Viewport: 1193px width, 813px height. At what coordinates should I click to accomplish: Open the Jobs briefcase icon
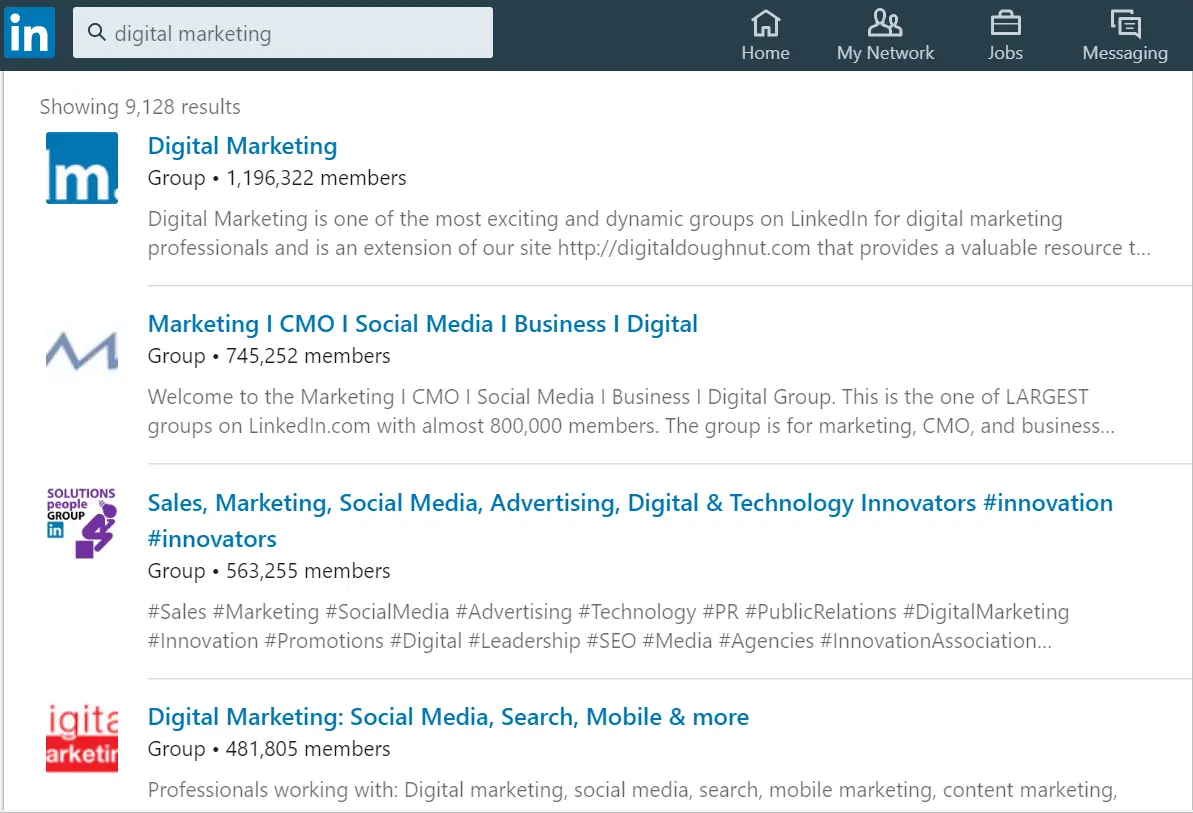pyautogui.click(x=1005, y=23)
